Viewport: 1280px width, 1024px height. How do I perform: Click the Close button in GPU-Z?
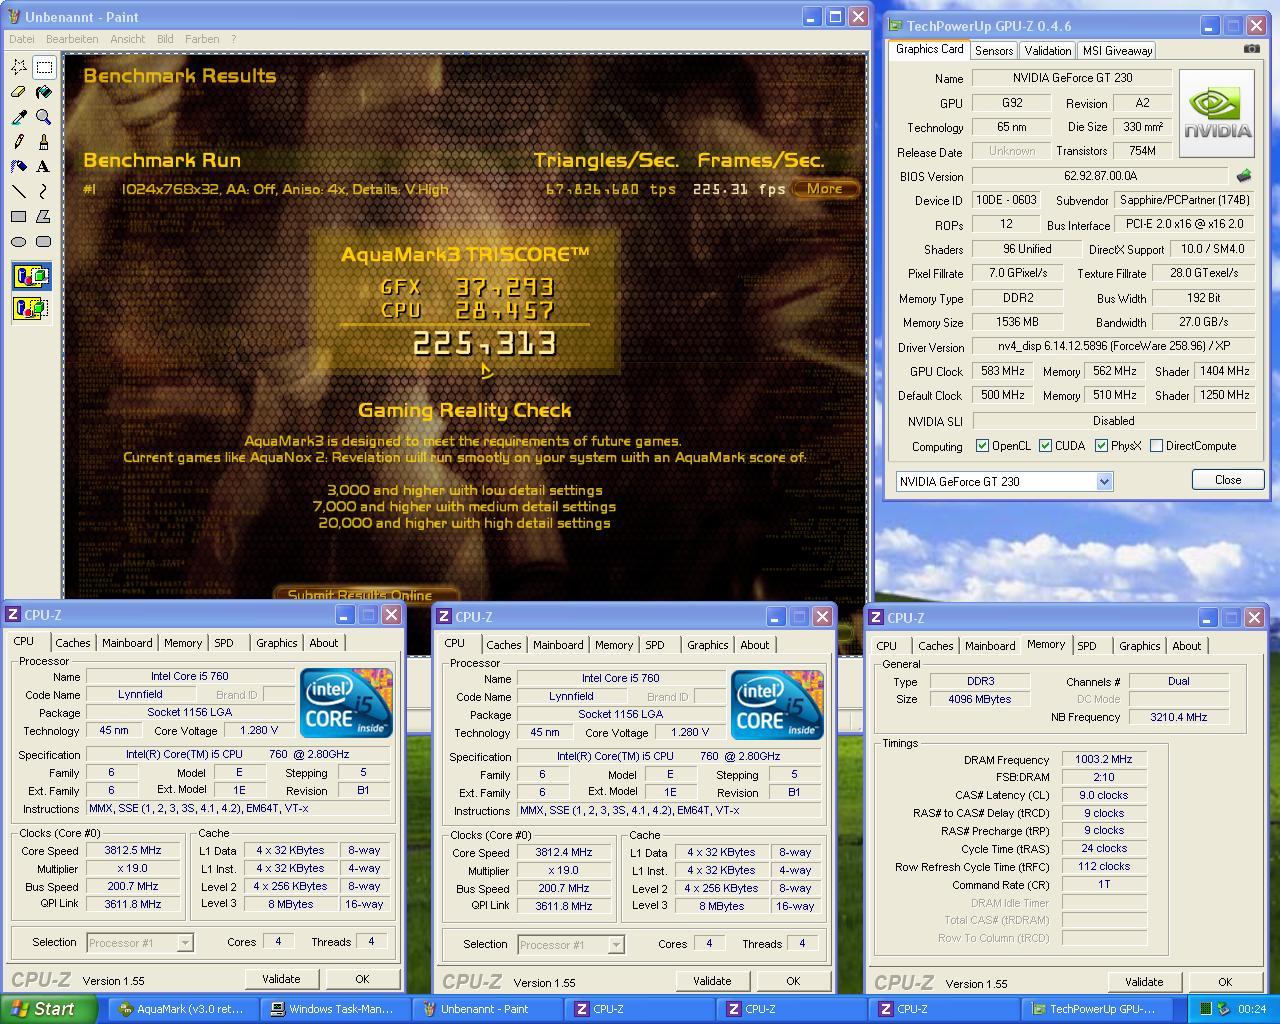point(1228,480)
